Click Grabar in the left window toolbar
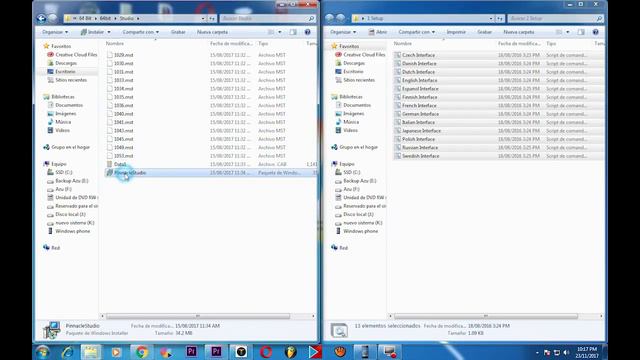This screenshot has width=640, height=360. click(x=178, y=32)
